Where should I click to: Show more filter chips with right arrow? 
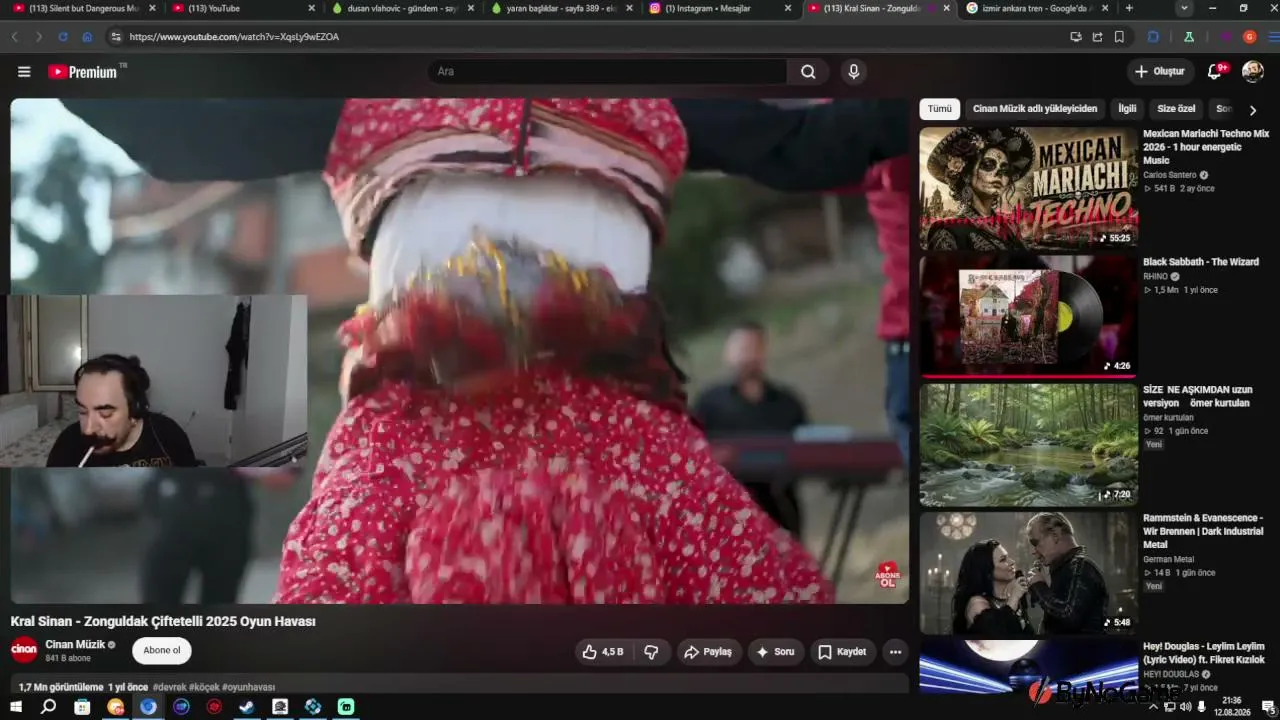(x=1253, y=110)
